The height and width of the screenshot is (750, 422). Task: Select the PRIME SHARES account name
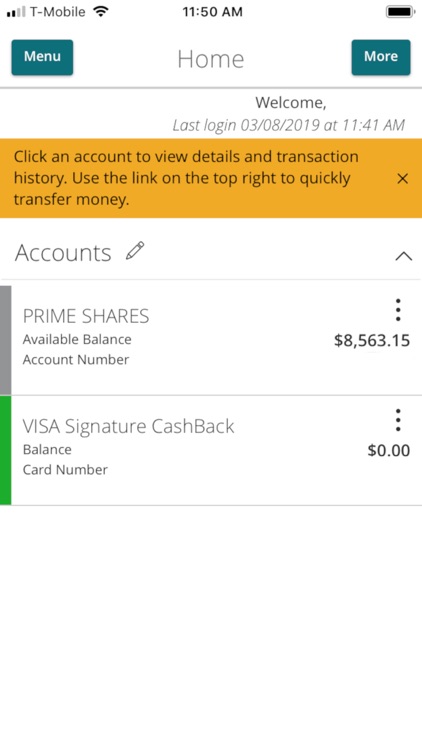86,316
